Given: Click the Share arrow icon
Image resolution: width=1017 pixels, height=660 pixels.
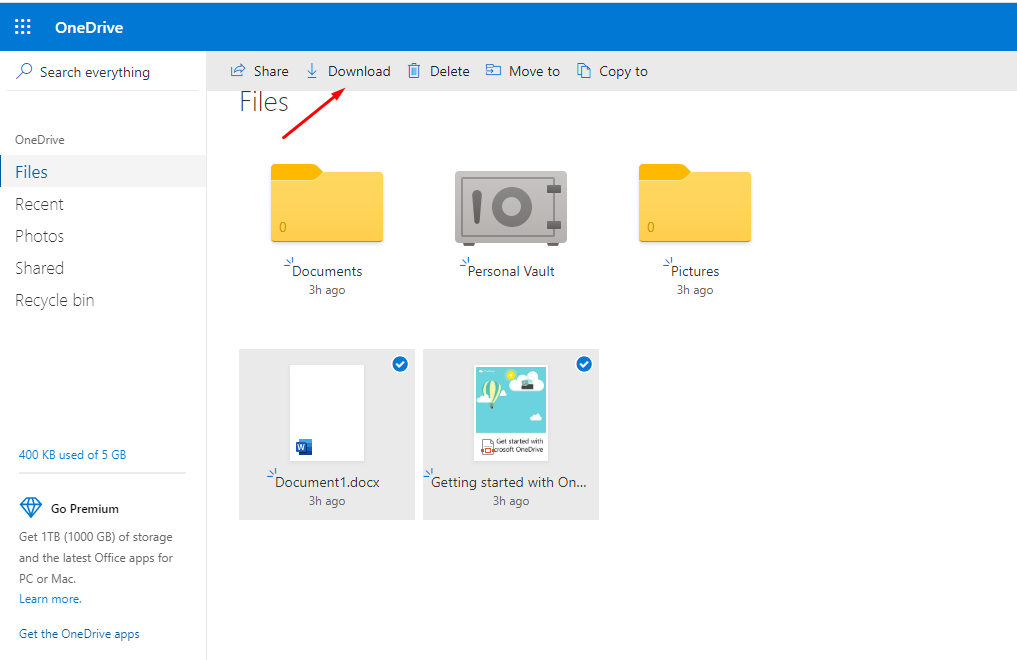Looking at the screenshot, I should point(238,71).
